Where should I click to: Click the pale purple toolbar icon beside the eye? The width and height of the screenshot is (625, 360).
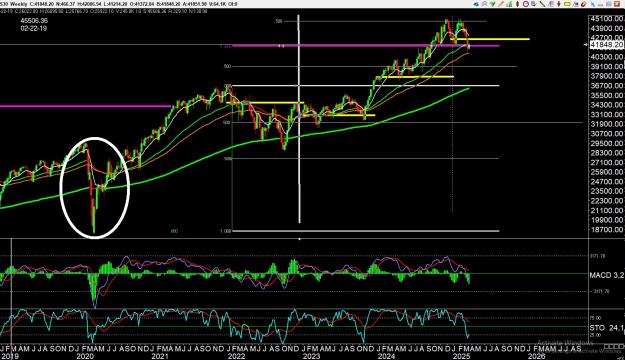pyautogui.click(x=485, y=4)
